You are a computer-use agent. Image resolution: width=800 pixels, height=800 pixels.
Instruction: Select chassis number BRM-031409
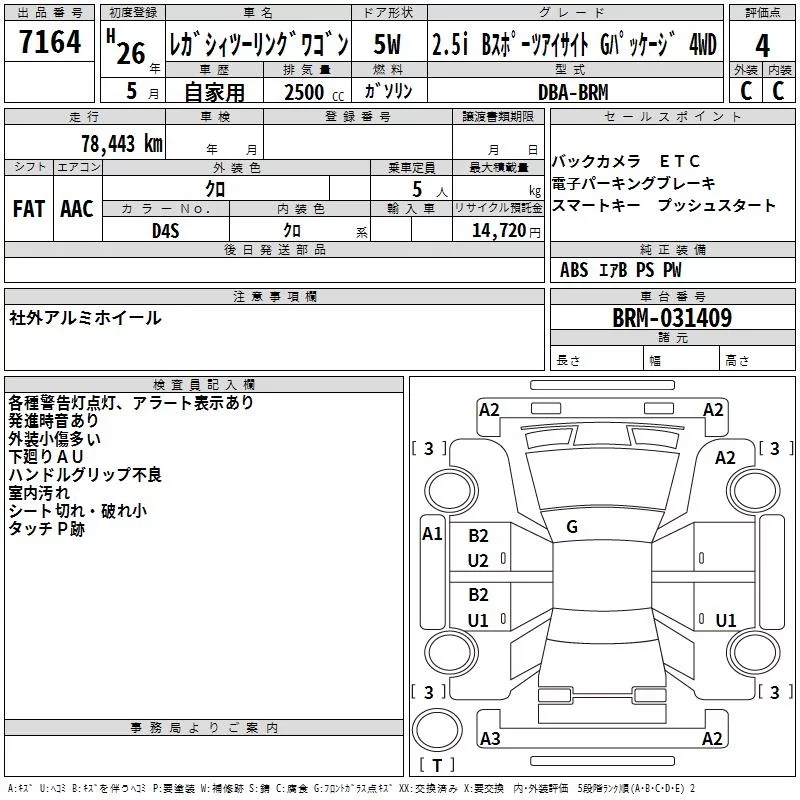[672, 318]
